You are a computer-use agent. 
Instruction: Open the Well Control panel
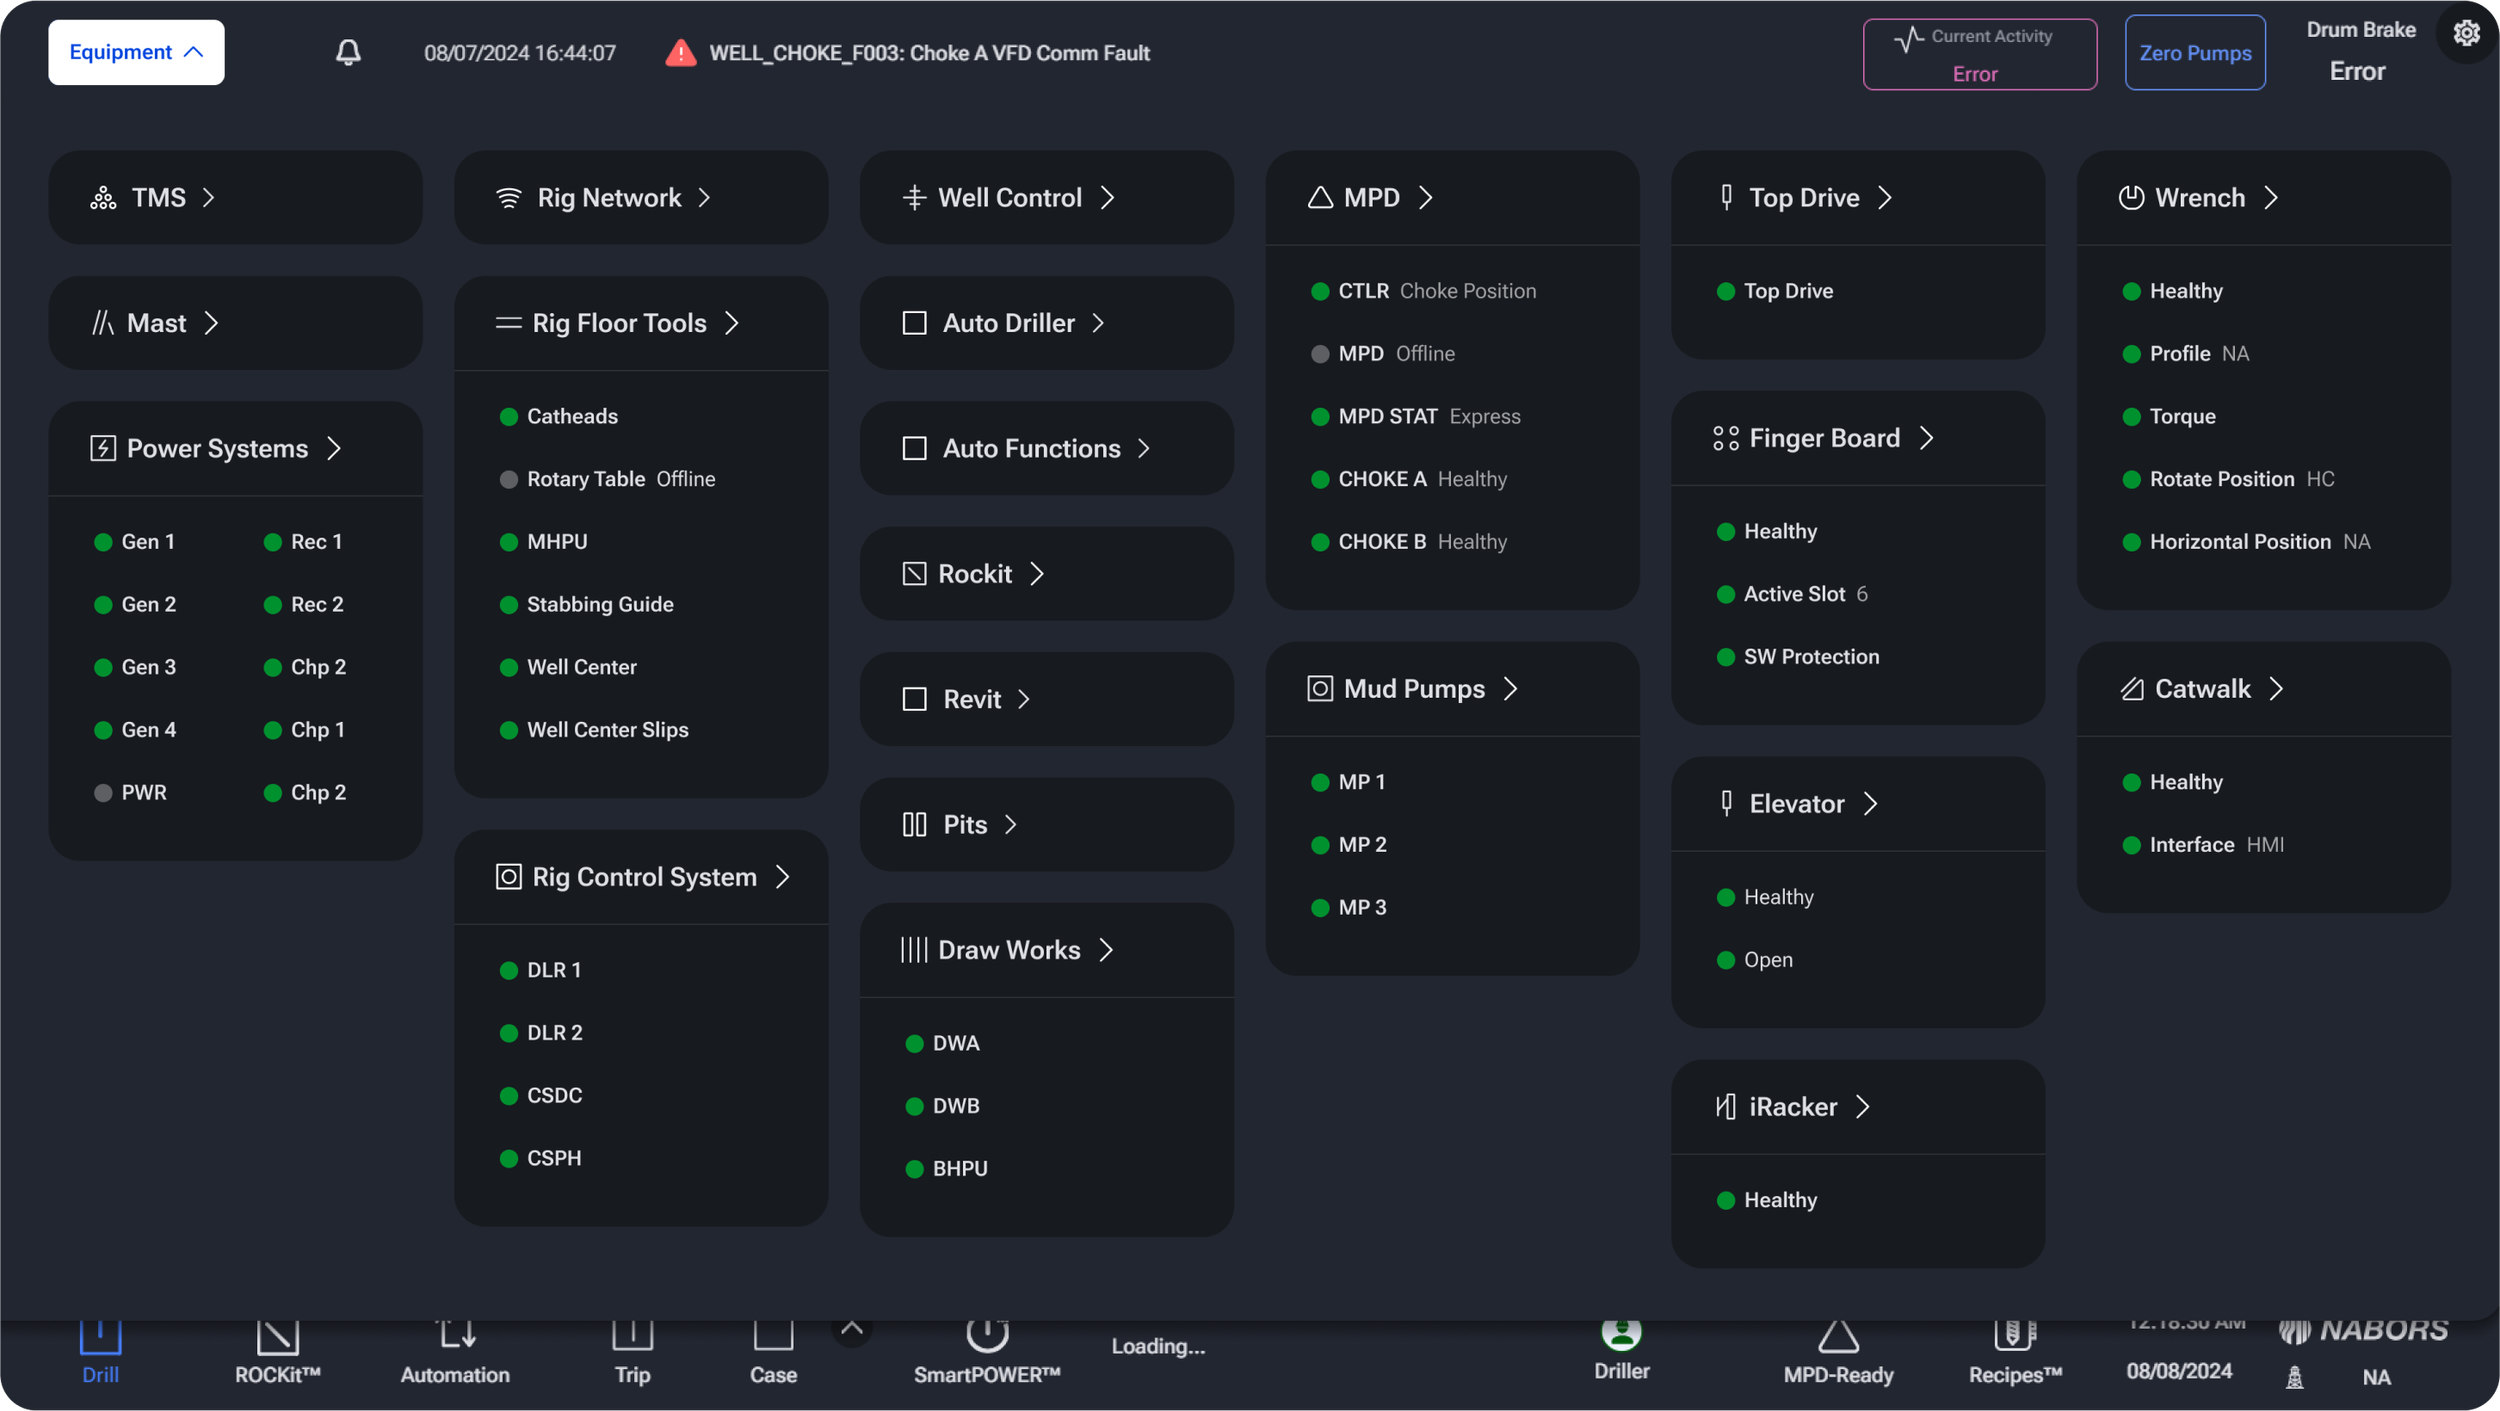pyautogui.click(x=1010, y=197)
